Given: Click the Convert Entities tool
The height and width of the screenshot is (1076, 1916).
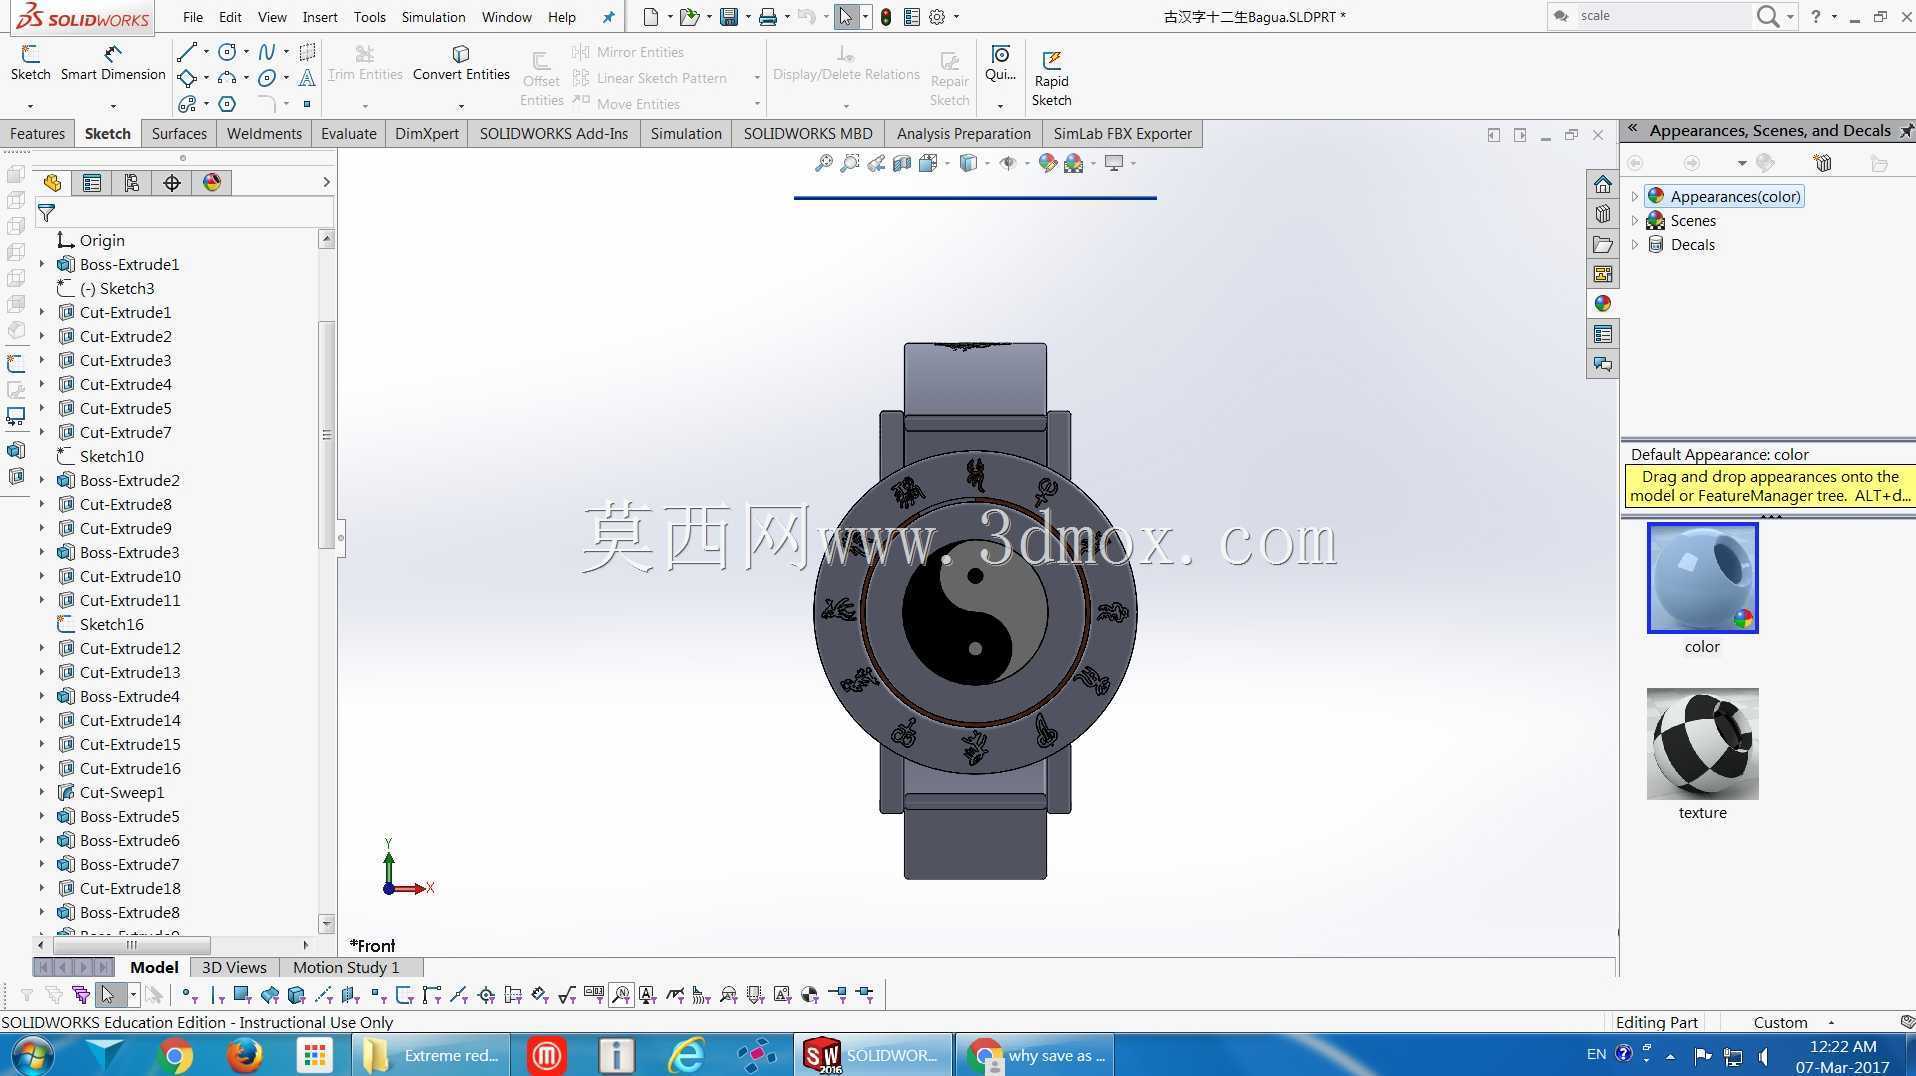Looking at the screenshot, I should click(x=461, y=63).
